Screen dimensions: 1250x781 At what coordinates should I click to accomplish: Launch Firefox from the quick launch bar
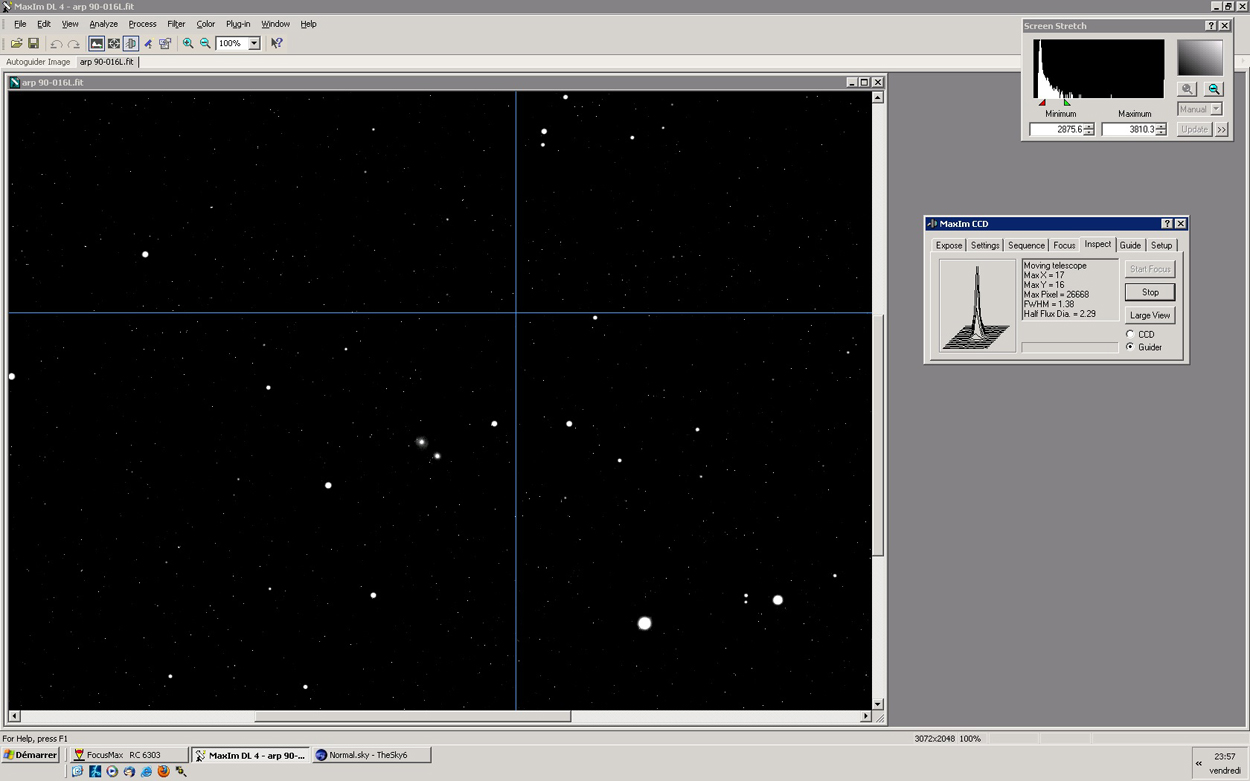tap(163, 771)
